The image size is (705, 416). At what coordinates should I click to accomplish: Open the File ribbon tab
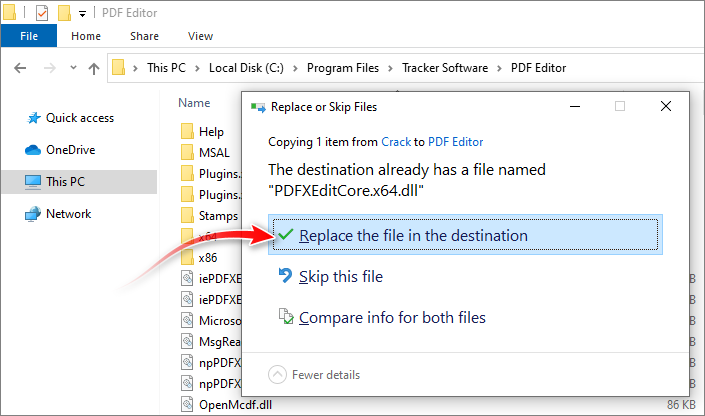(x=29, y=36)
